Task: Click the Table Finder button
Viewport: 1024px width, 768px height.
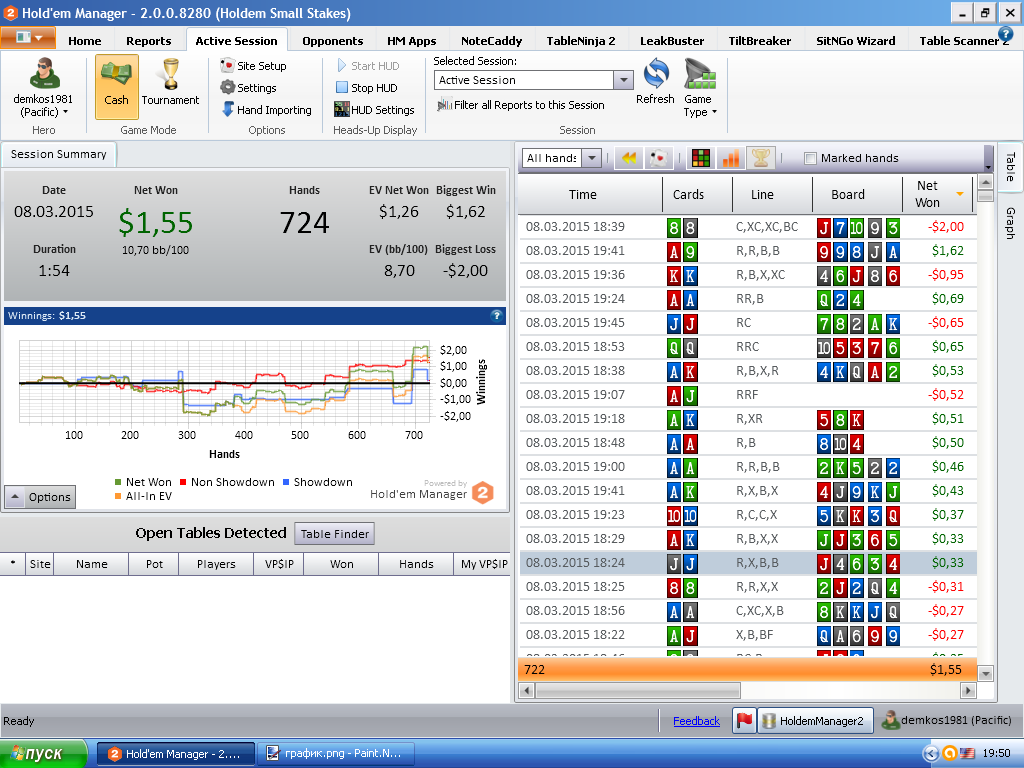Action: click(334, 534)
